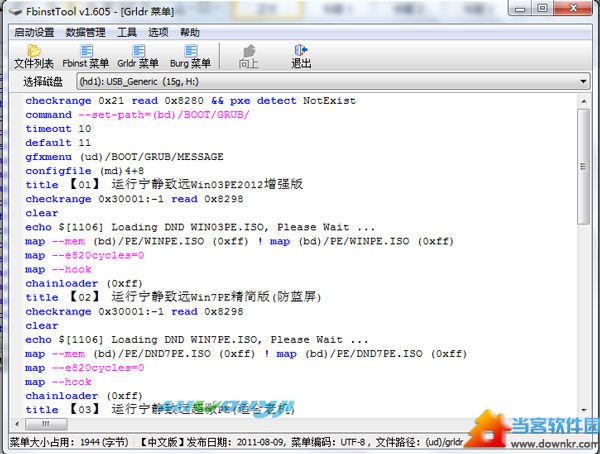
Task: Click the 'map --mem (bd)/PE/DND7PE.ISO' line
Action: [246, 354]
